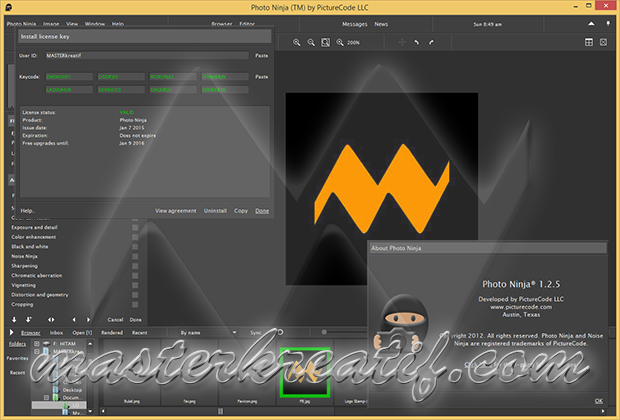Switch to the Inbox tab
The height and width of the screenshot is (420, 620).
[x=56, y=333]
